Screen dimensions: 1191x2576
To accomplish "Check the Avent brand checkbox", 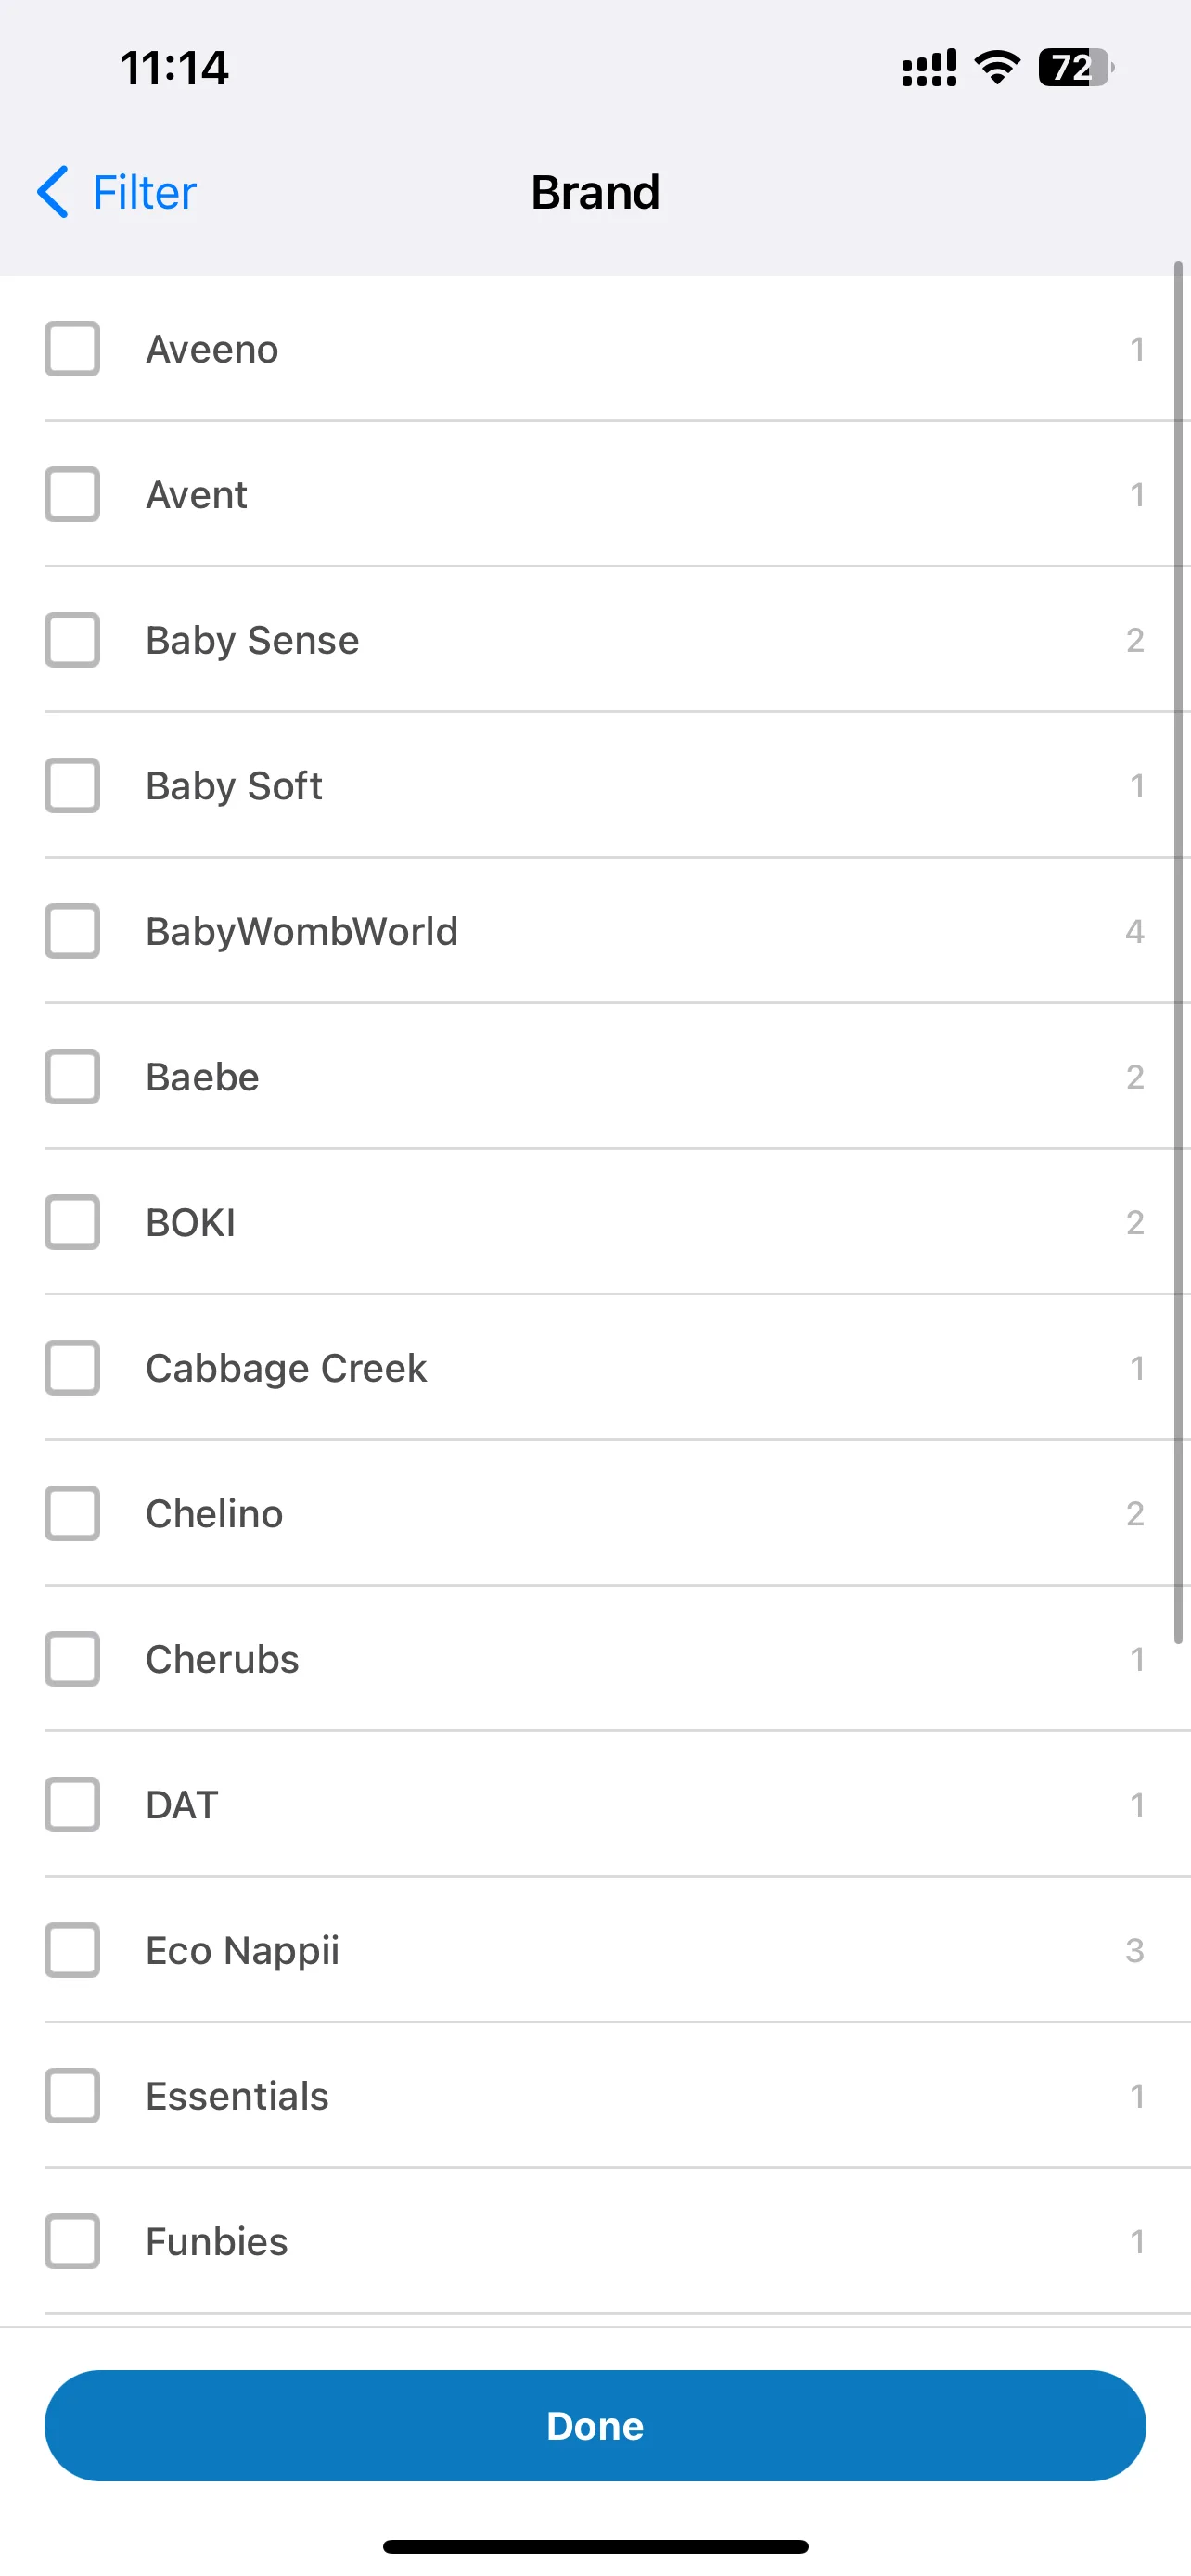I will (x=72, y=495).
